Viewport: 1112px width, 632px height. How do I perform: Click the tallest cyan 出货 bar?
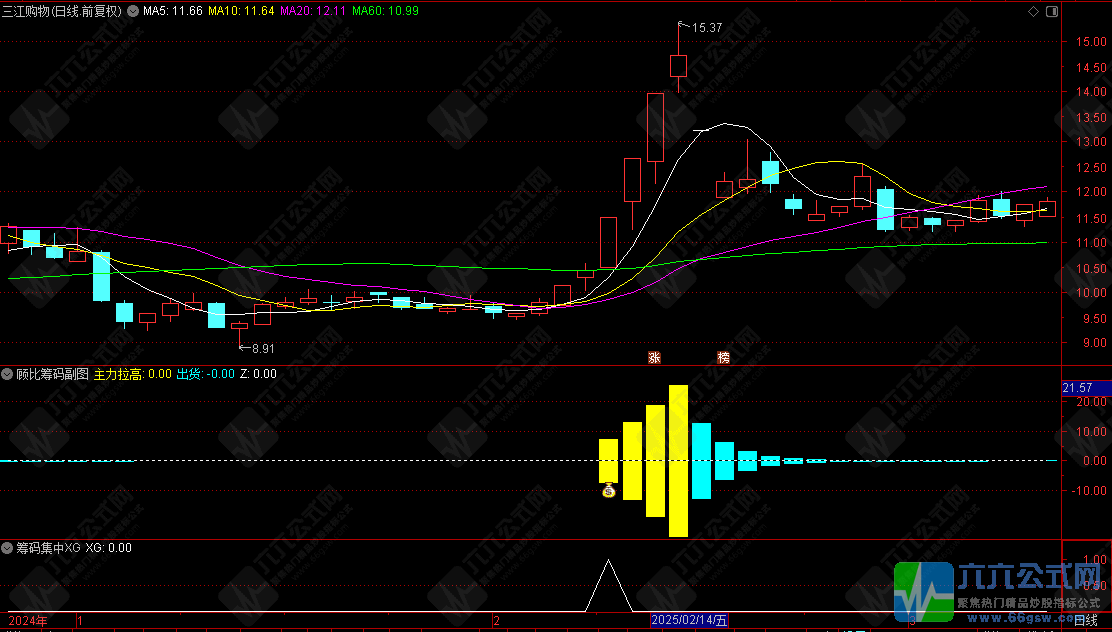pyautogui.click(x=701, y=461)
